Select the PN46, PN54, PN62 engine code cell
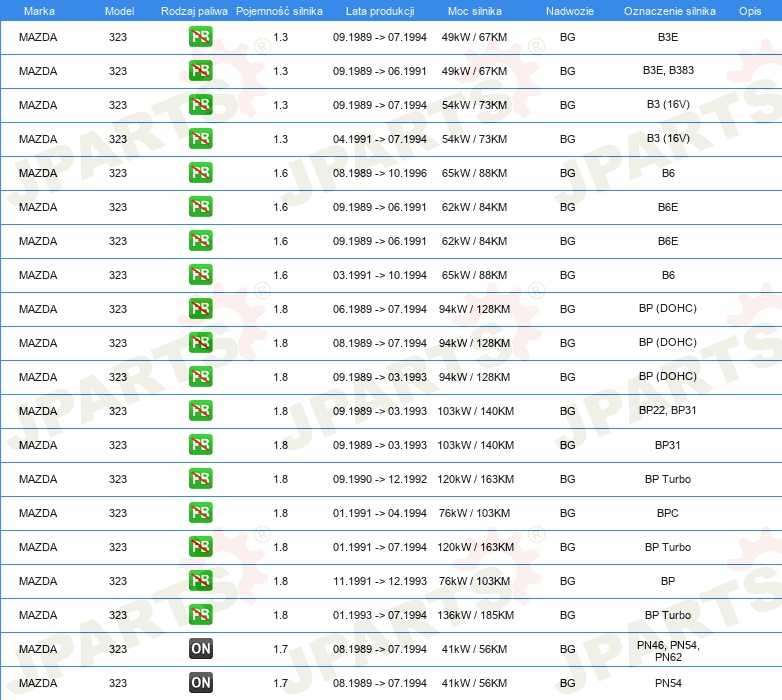The height and width of the screenshot is (700, 782). (668, 651)
